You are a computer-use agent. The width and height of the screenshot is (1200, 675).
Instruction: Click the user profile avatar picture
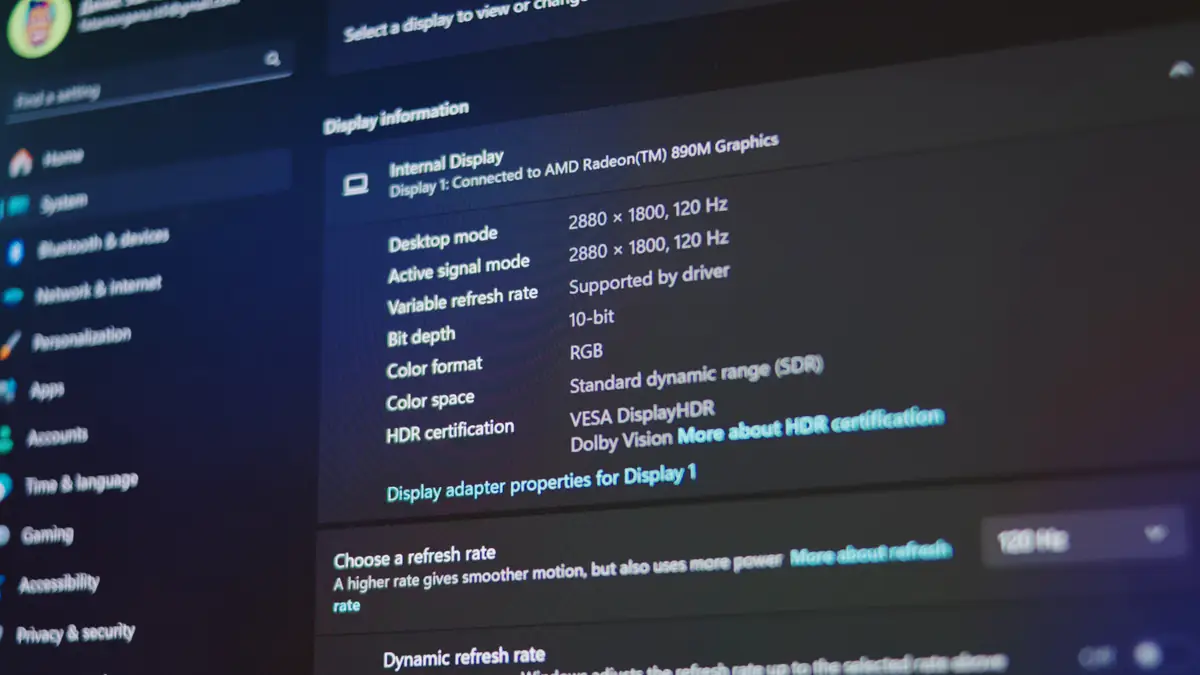coord(38,25)
